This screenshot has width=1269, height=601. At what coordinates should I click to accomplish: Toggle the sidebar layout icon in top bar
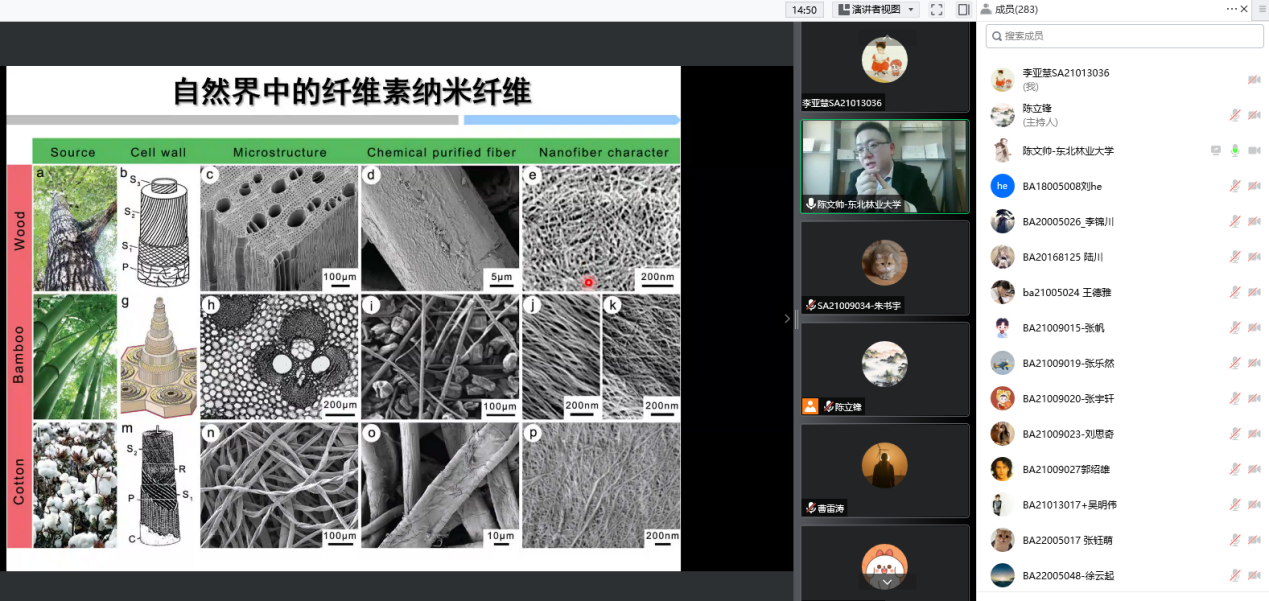pos(963,10)
